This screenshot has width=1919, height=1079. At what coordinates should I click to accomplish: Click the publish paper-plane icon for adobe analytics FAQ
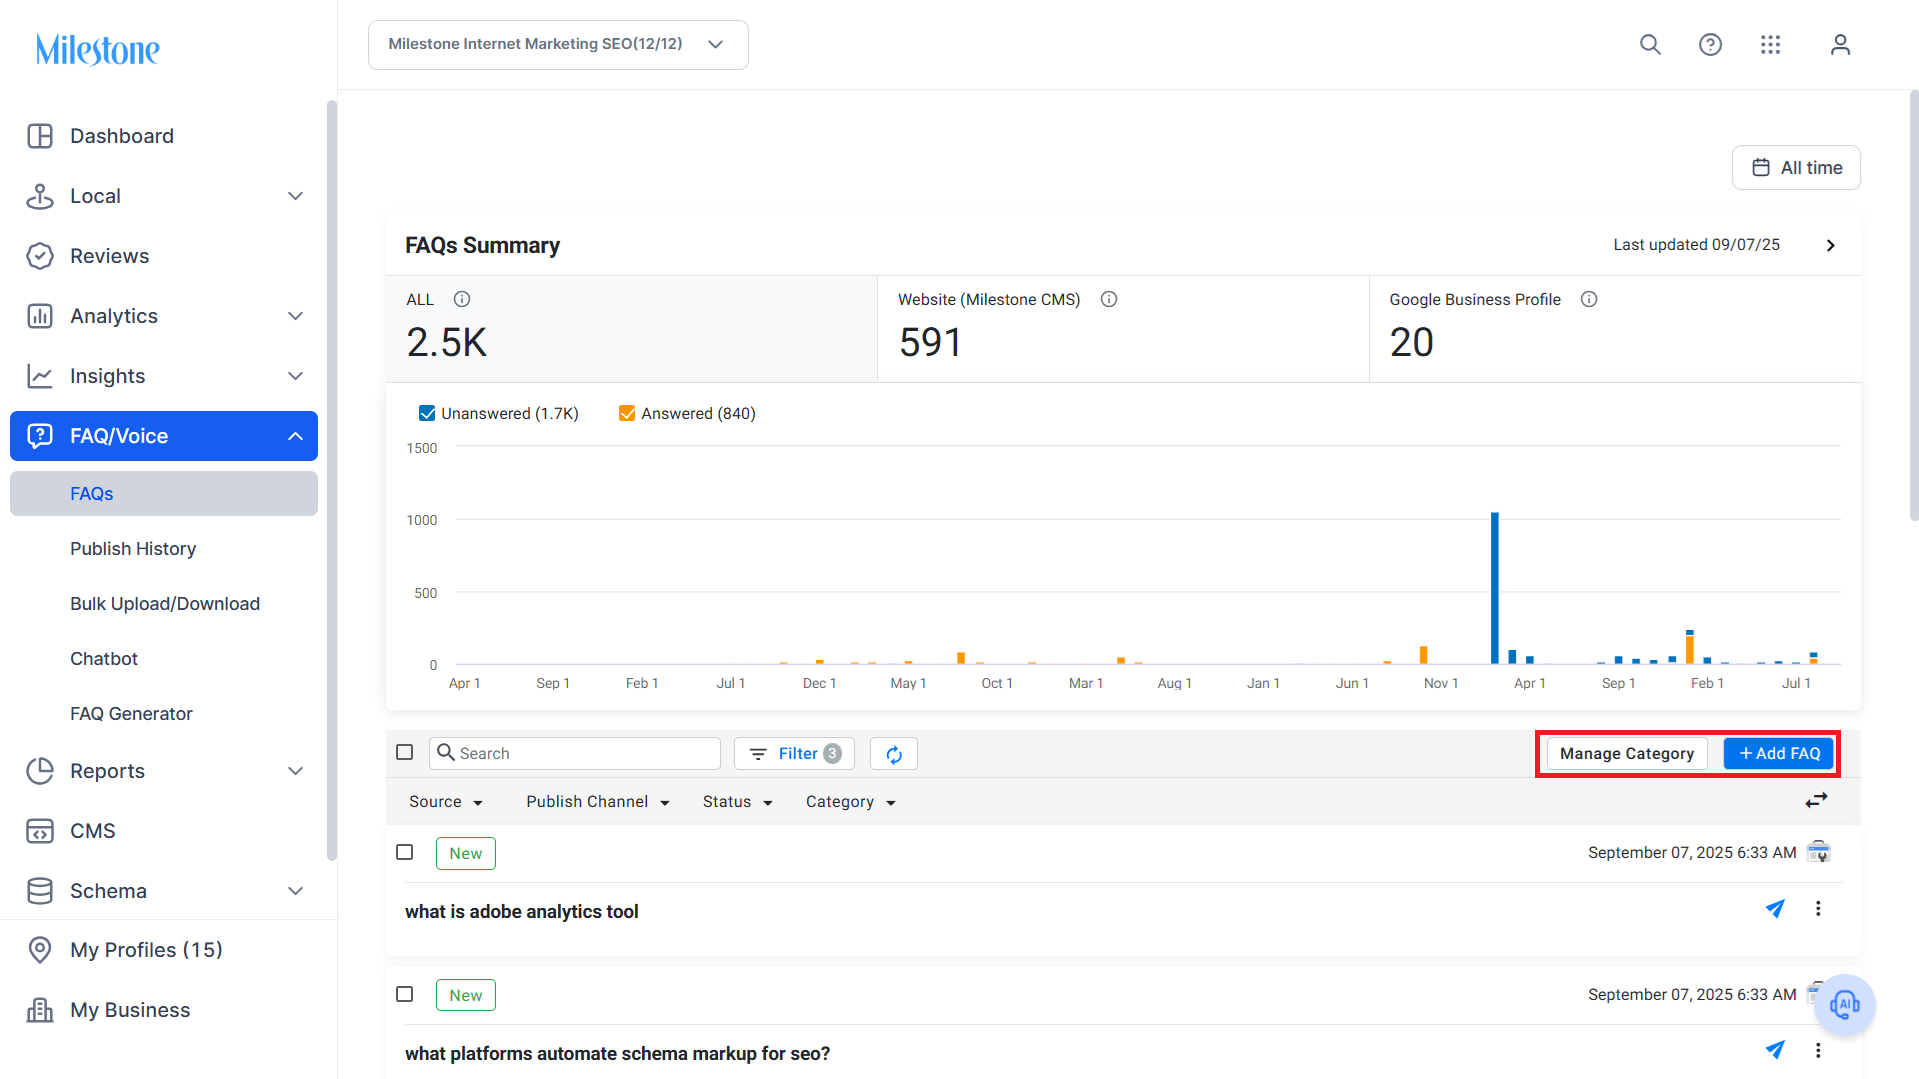coord(1775,909)
